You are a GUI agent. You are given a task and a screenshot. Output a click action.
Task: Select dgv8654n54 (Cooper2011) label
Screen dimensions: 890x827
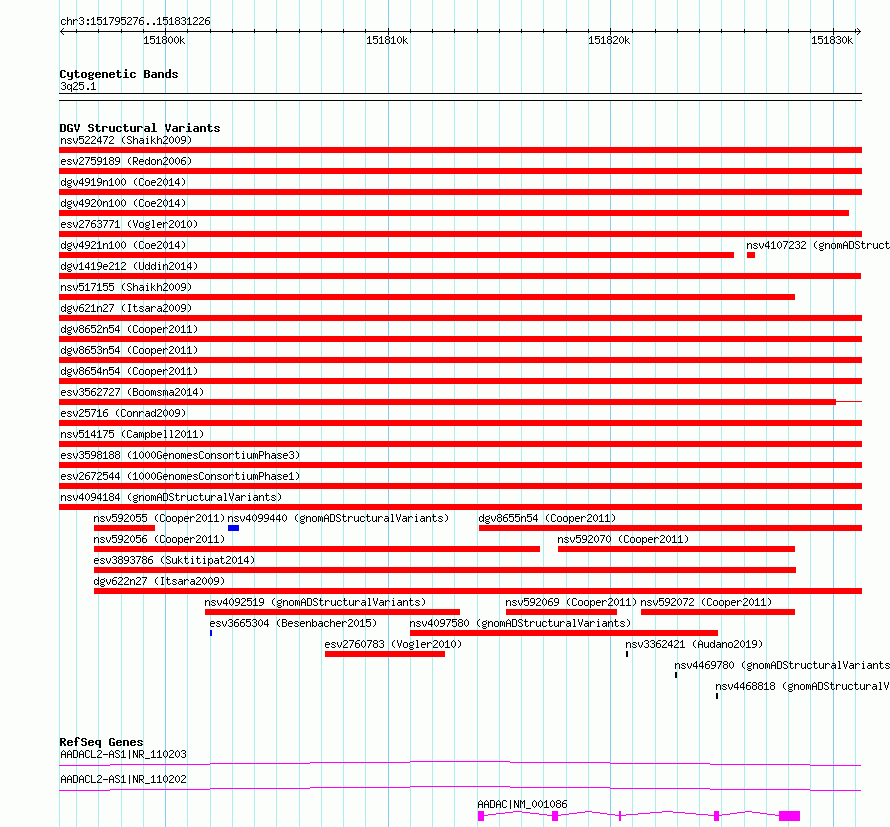tap(129, 371)
